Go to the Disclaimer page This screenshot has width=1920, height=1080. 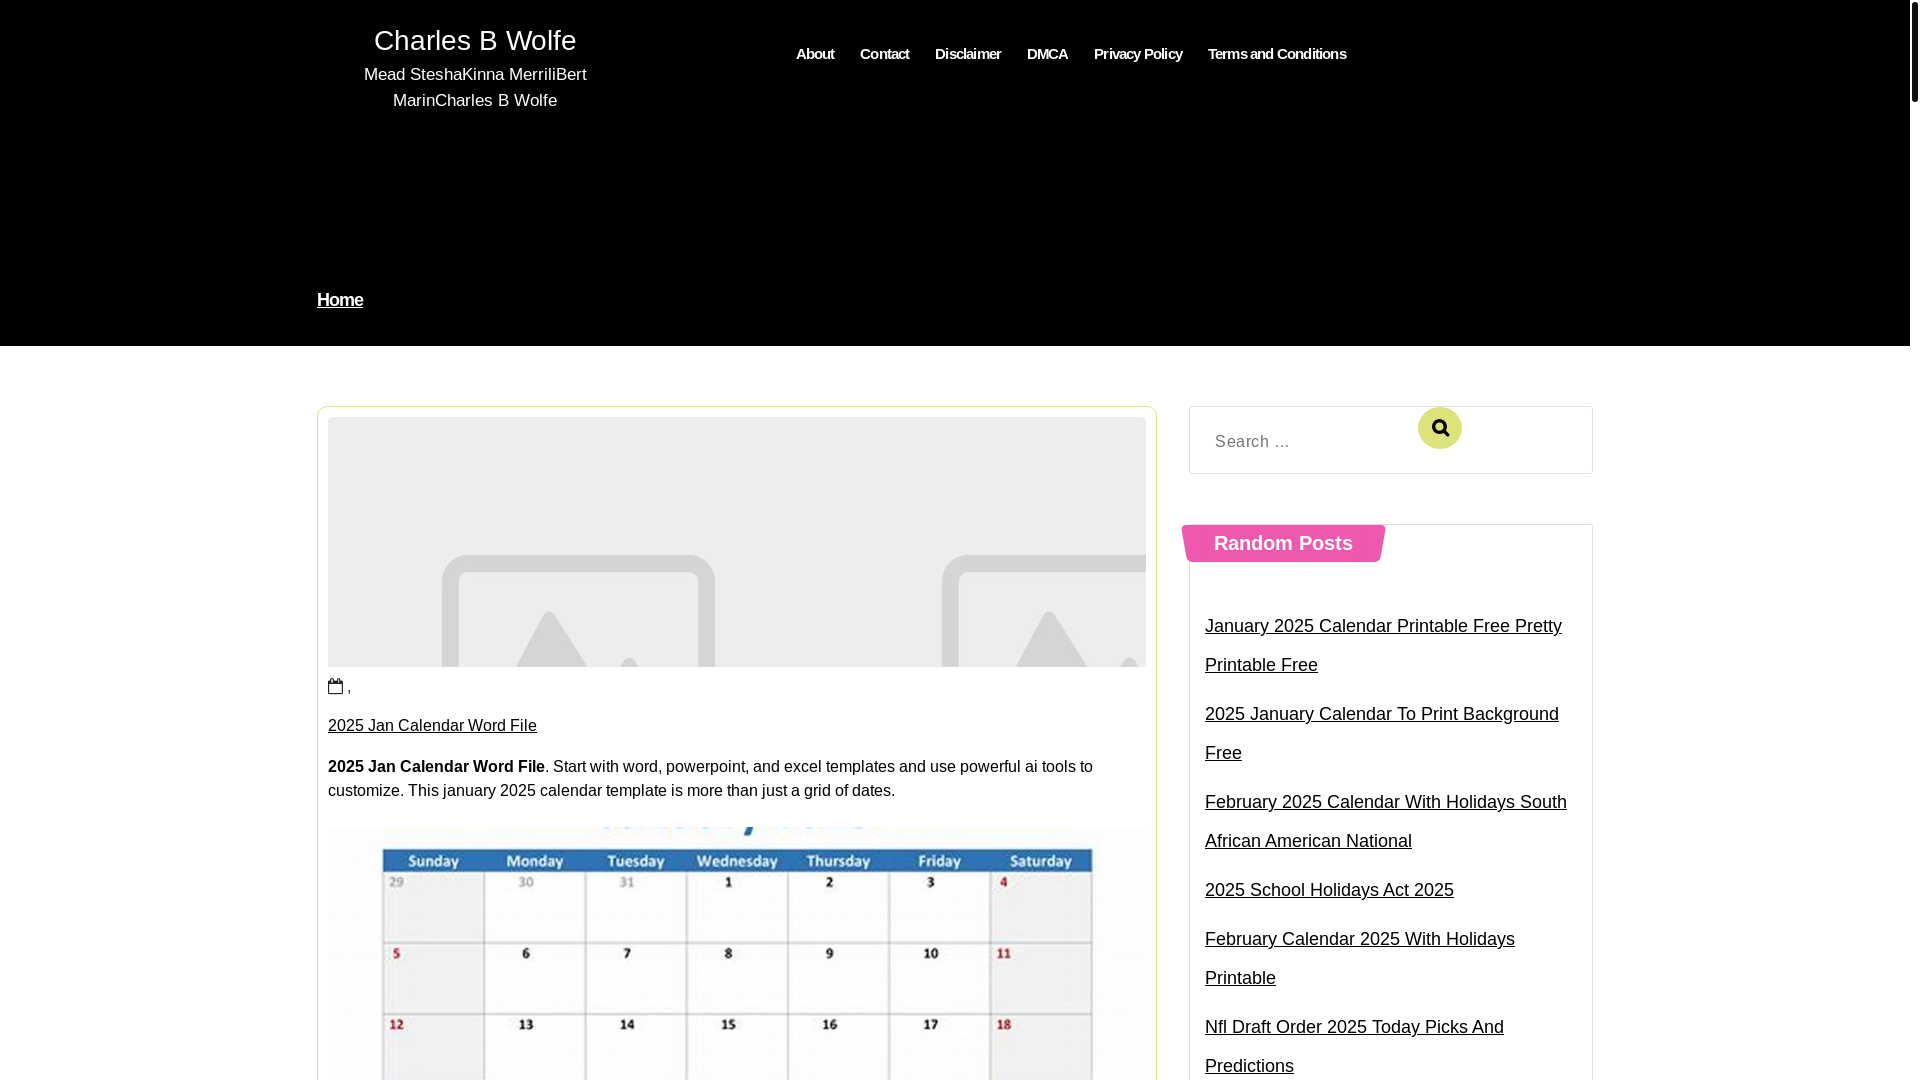tap(968, 54)
